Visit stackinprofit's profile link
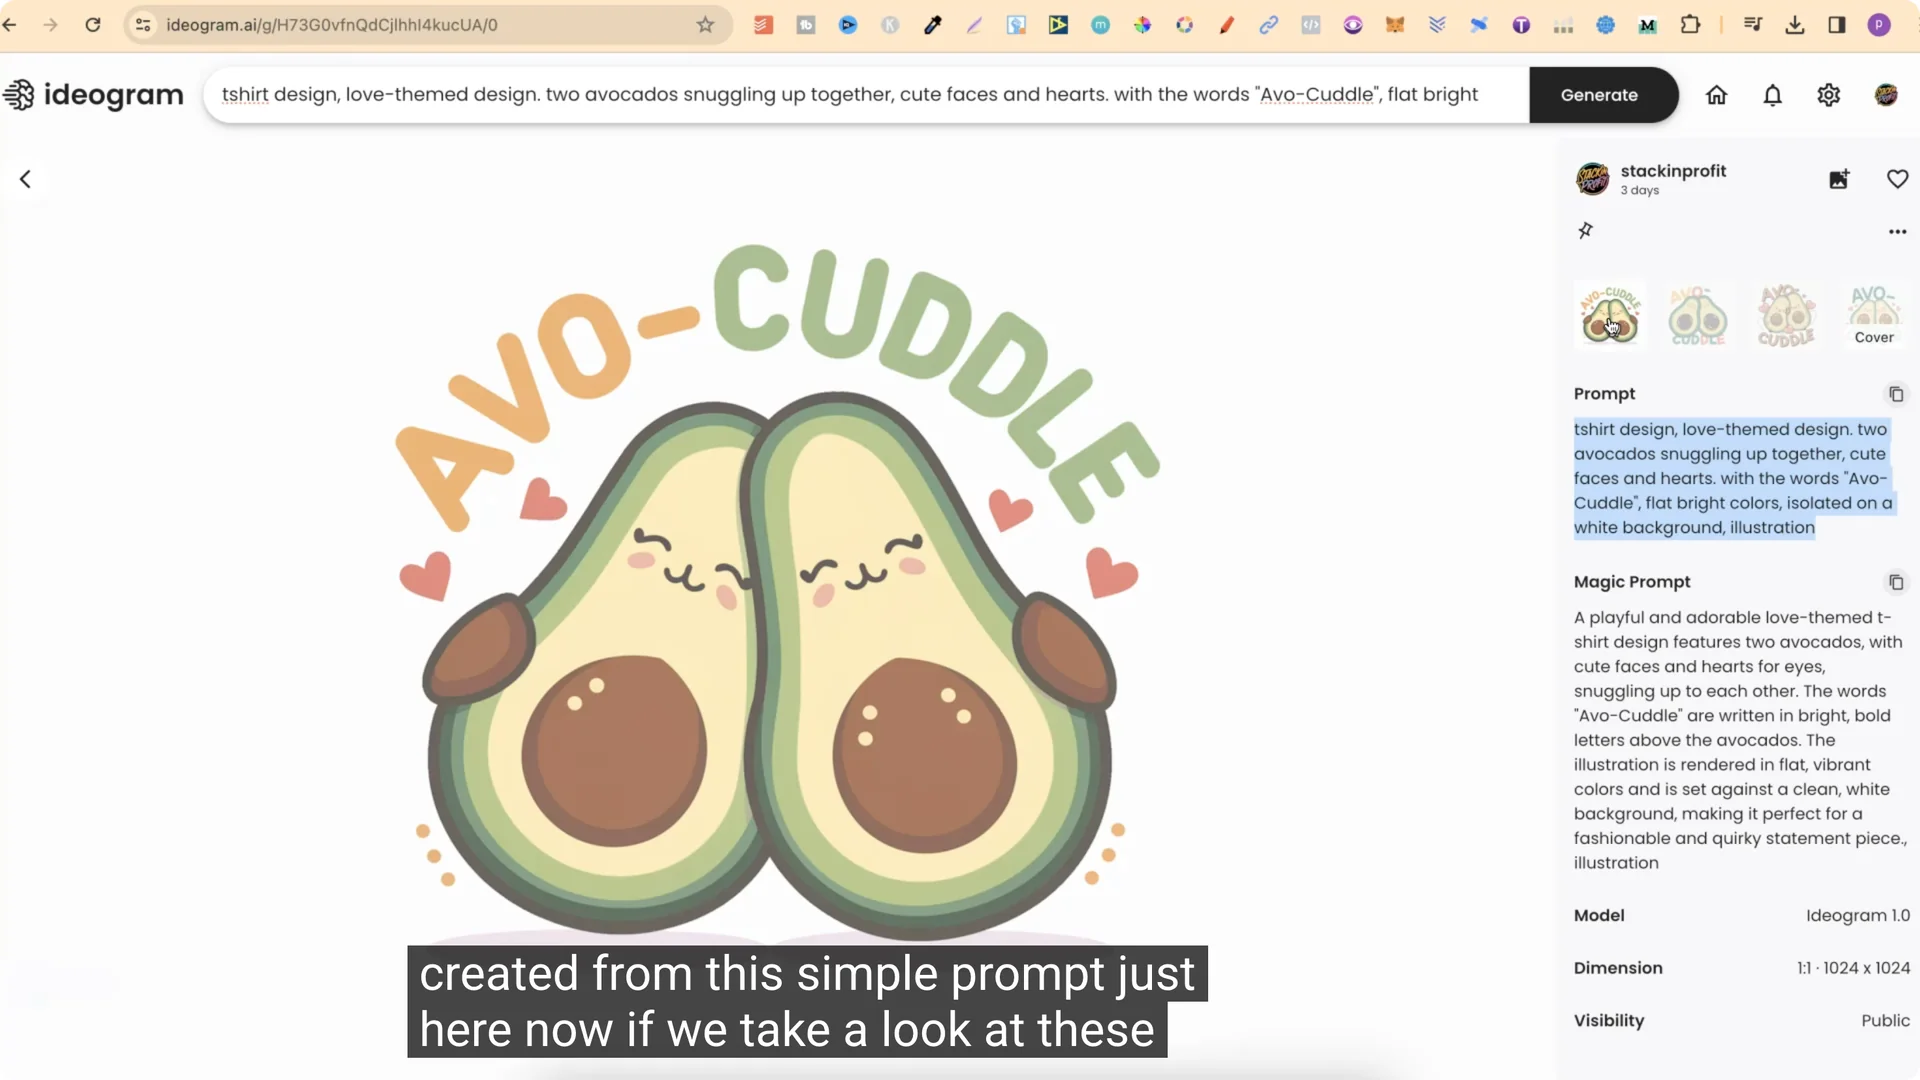 pos(1673,170)
